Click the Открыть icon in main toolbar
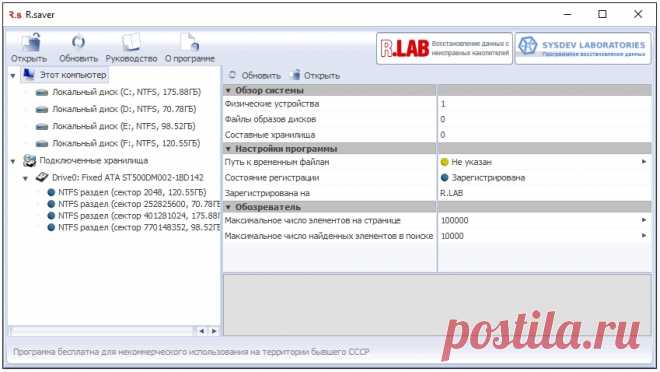The height and width of the screenshot is (372, 660). coord(31,42)
